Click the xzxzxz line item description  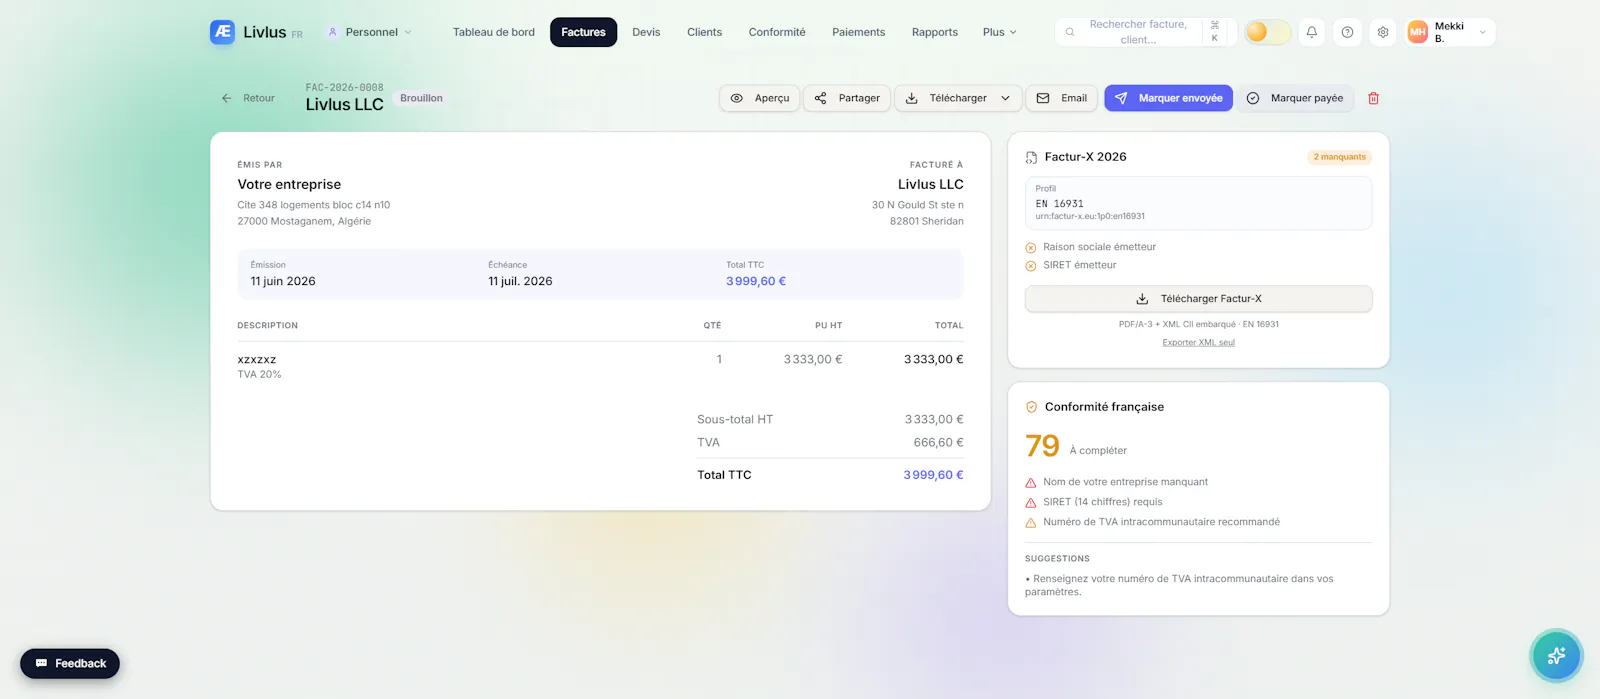pos(257,360)
